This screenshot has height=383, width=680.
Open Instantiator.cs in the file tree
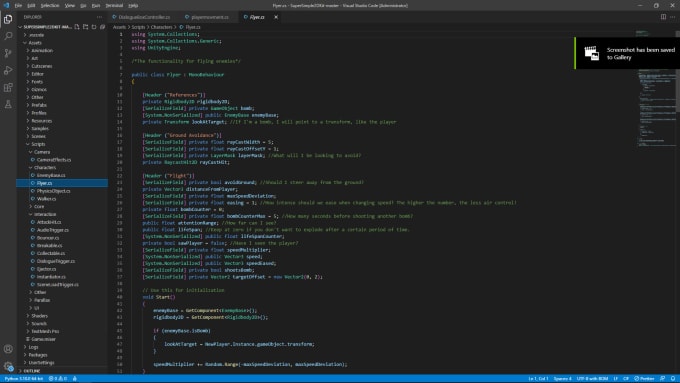51,277
